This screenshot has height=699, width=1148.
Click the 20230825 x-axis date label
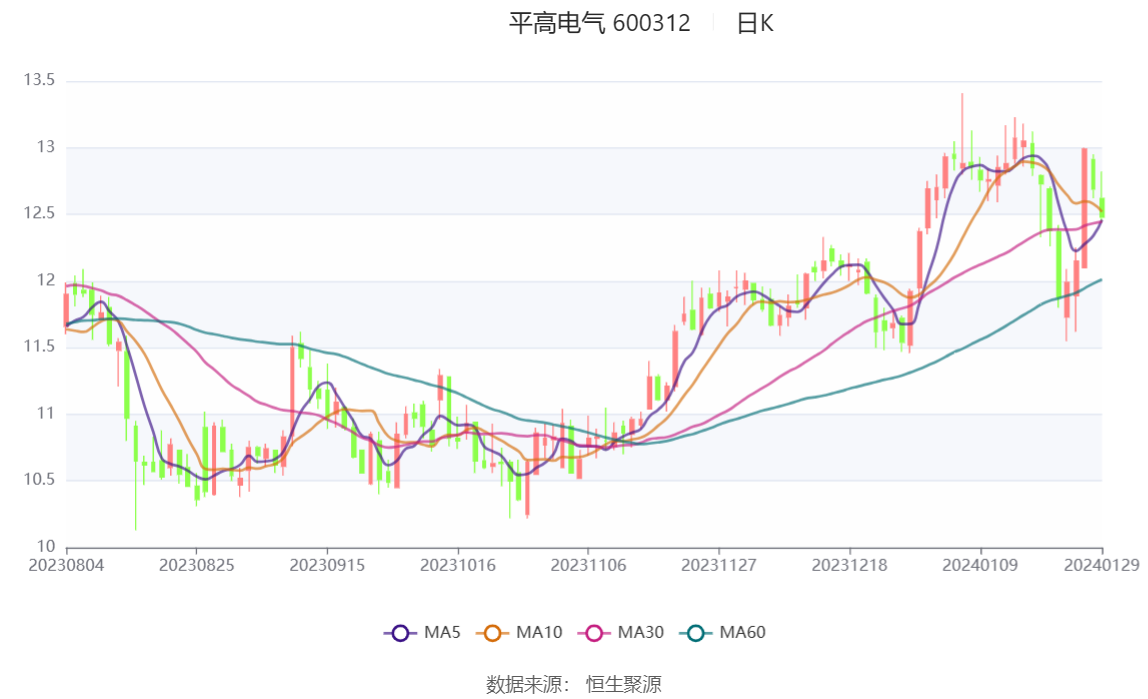pyautogui.click(x=196, y=565)
